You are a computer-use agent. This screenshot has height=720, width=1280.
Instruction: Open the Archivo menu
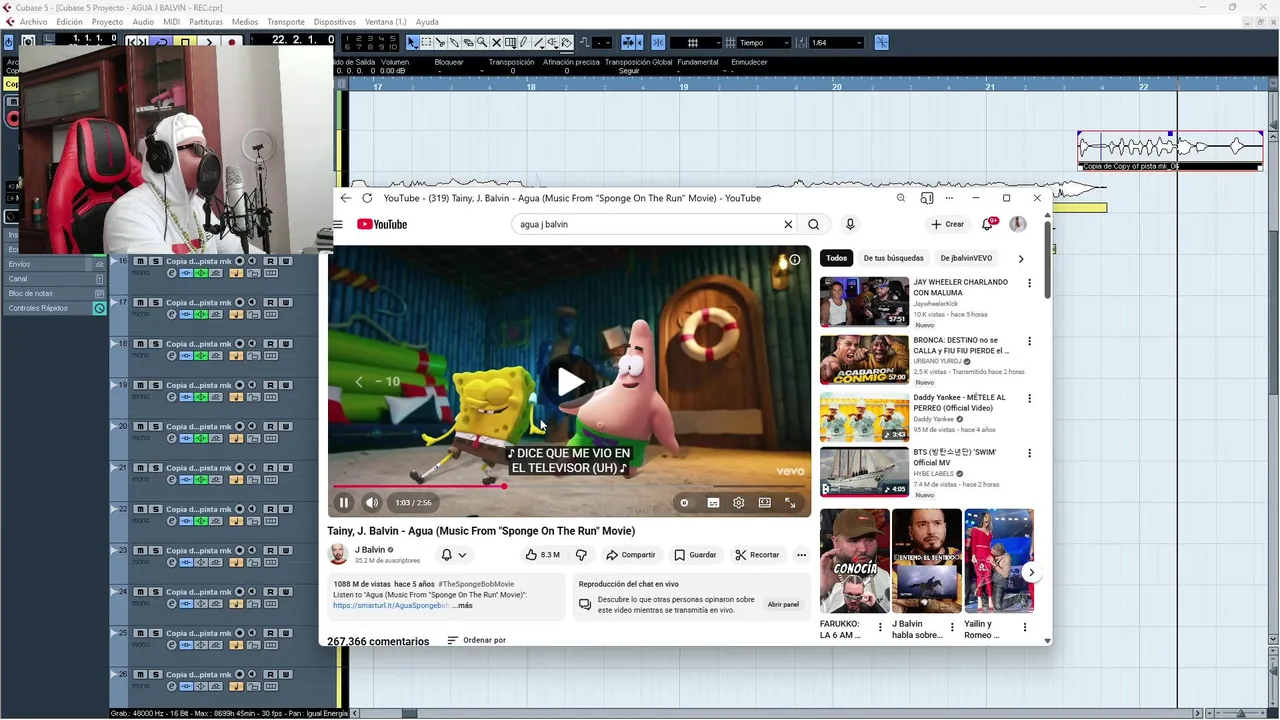[x=33, y=22]
